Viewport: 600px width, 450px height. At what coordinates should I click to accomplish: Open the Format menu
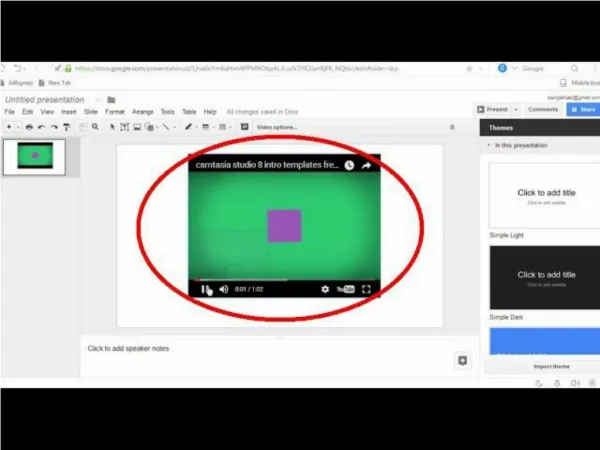tap(115, 112)
